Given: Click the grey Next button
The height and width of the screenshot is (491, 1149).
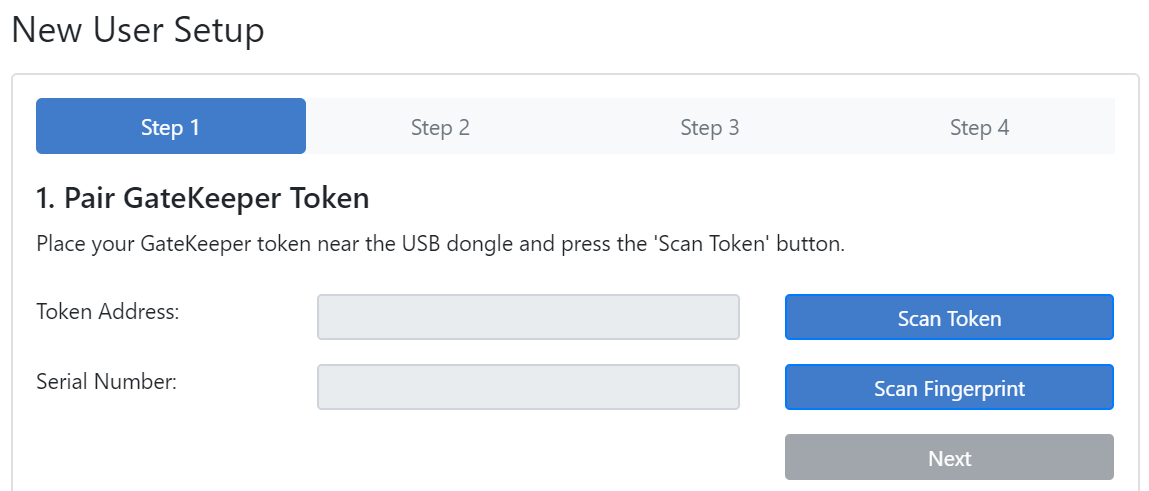Looking at the screenshot, I should pos(949,458).
